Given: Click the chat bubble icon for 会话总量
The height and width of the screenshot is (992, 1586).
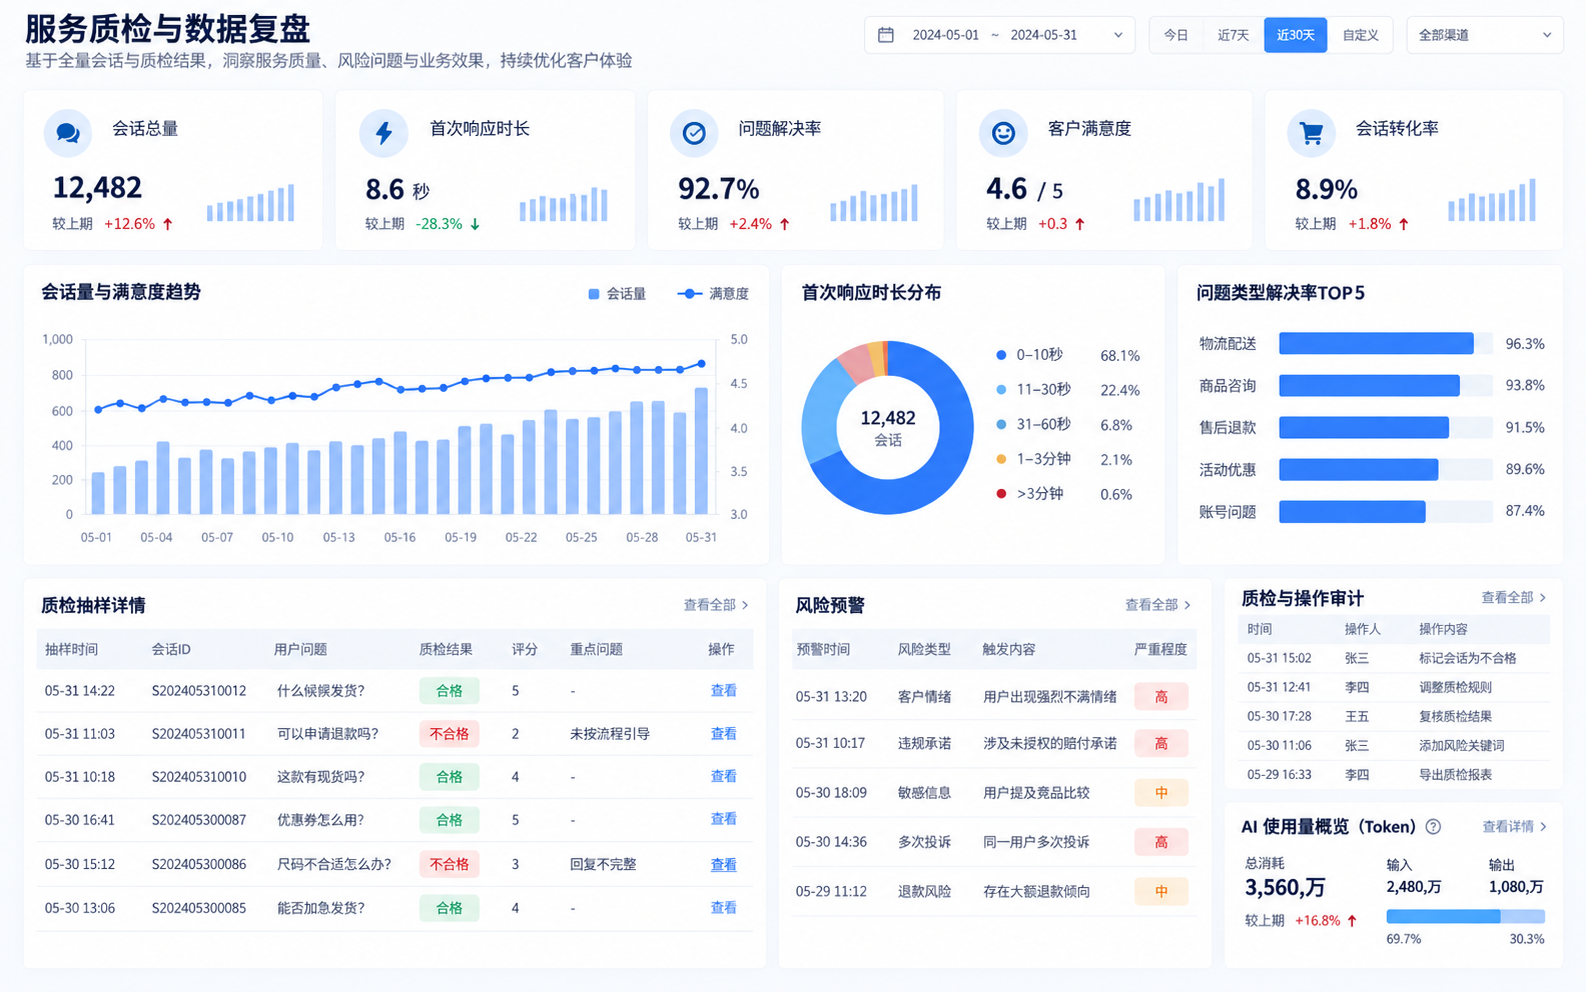Looking at the screenshot, I should pos(68,133).
